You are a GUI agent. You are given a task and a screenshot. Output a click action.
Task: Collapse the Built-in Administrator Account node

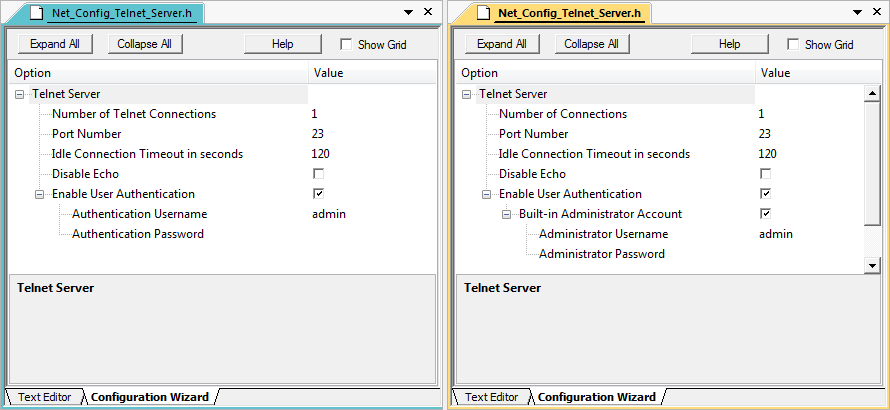click(x=506, y=214)
